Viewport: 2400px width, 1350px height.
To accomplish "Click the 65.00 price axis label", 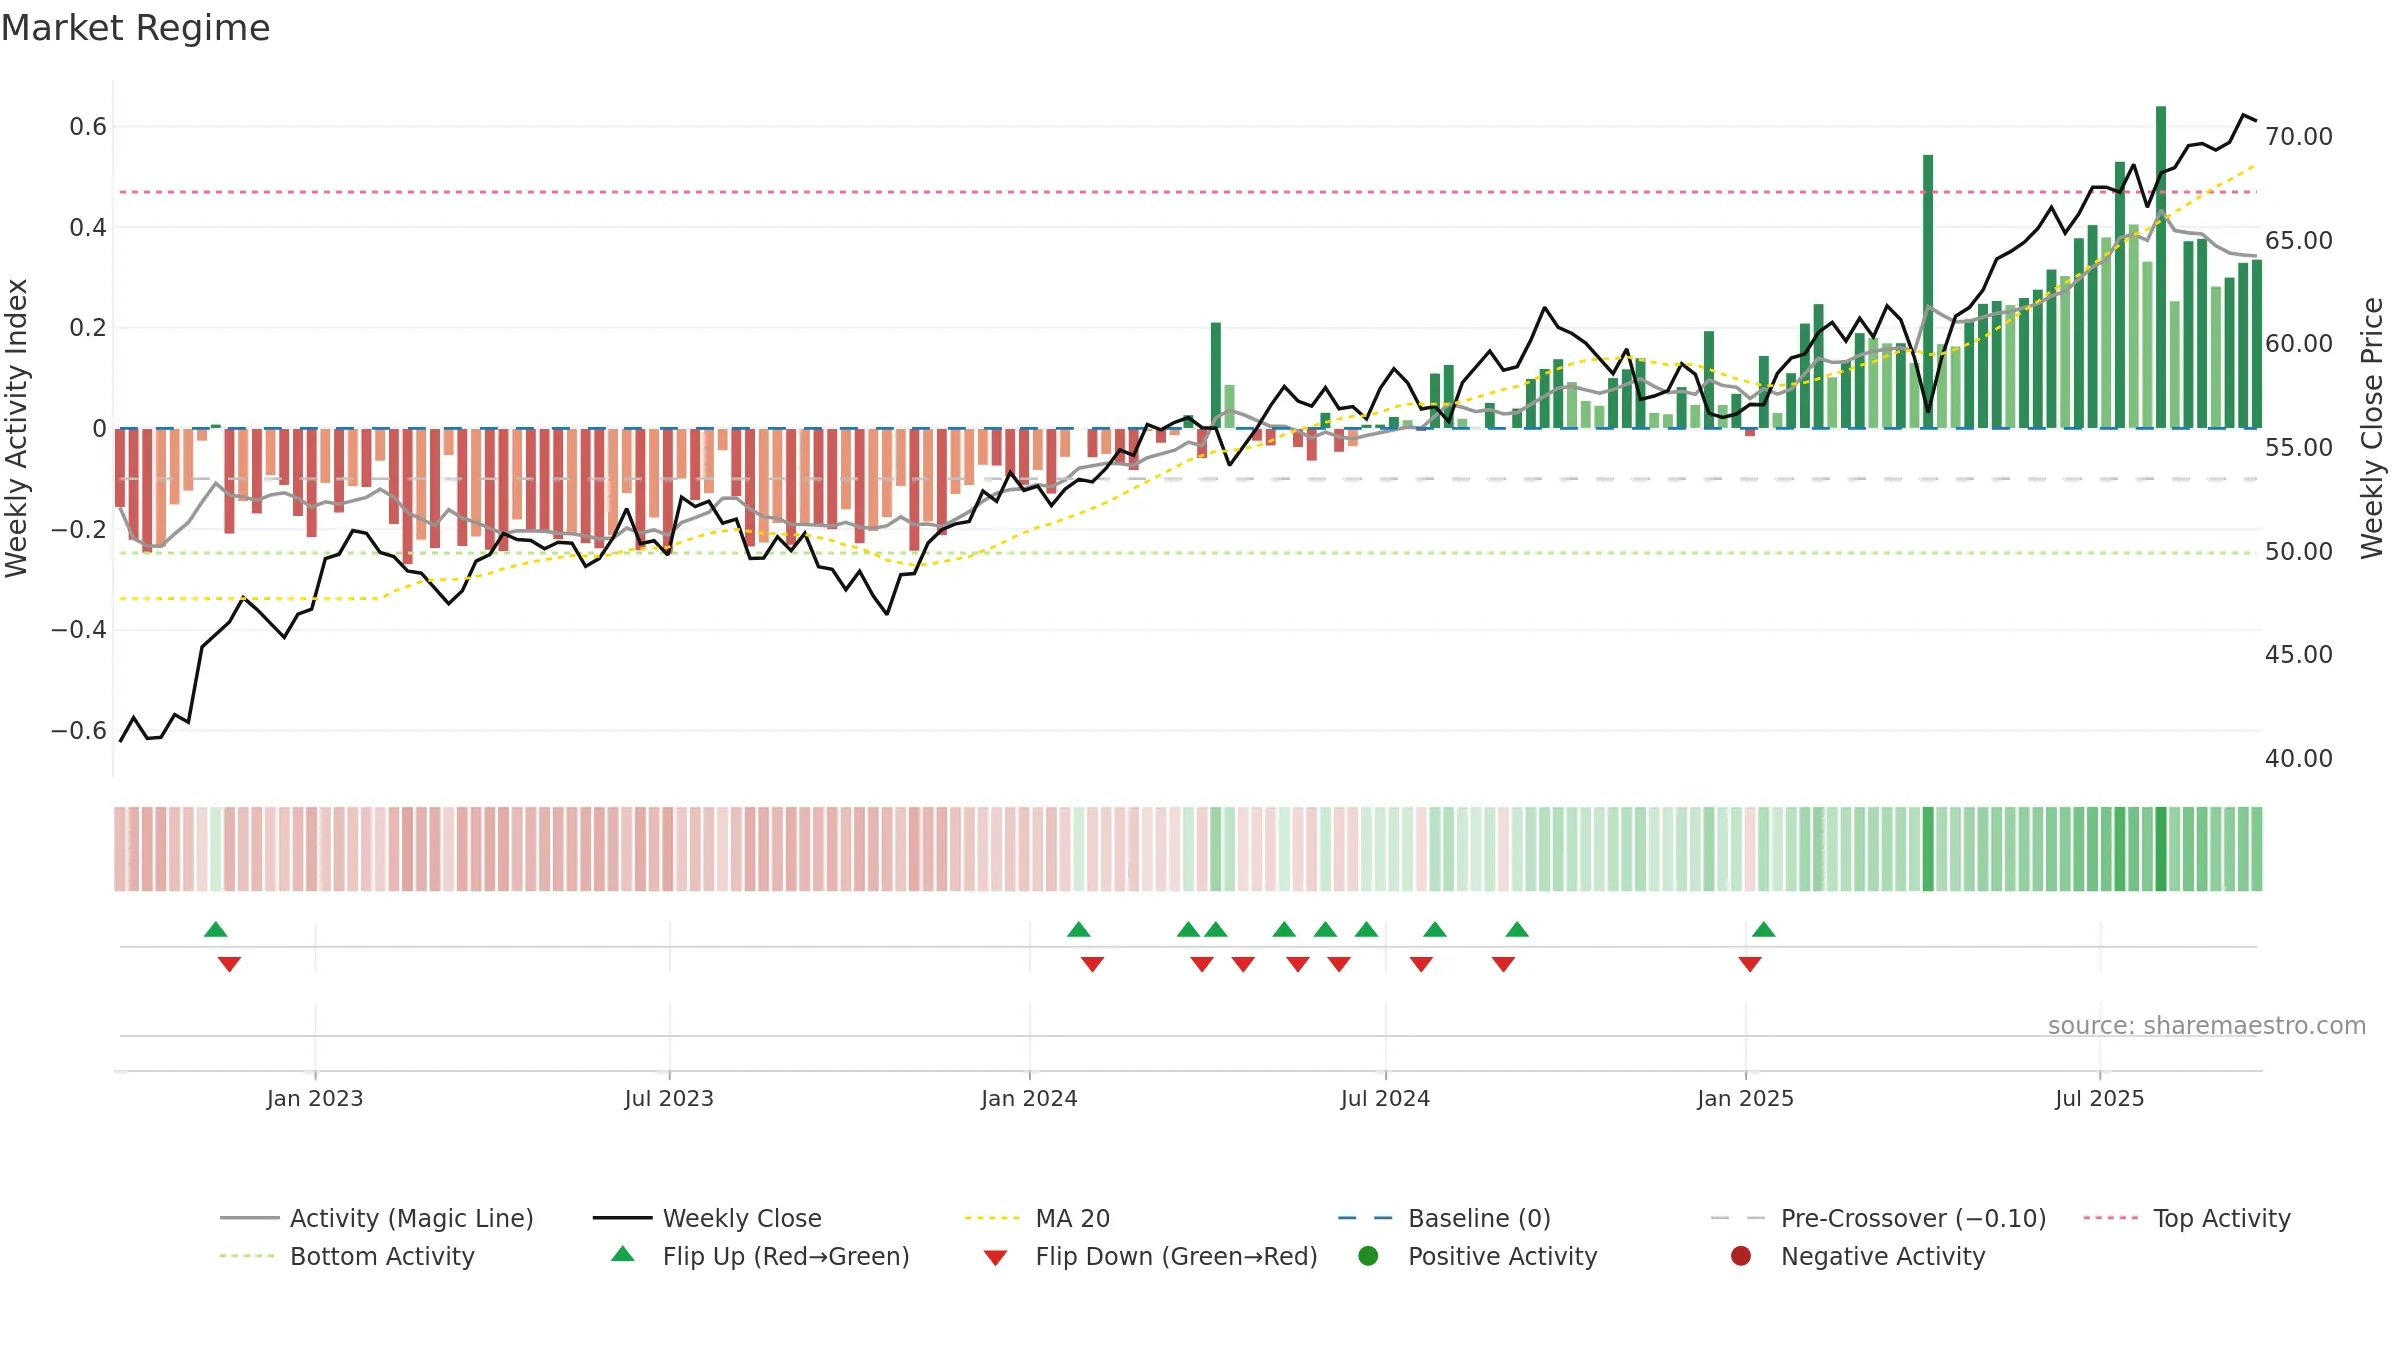I will tap(2299, 241).
